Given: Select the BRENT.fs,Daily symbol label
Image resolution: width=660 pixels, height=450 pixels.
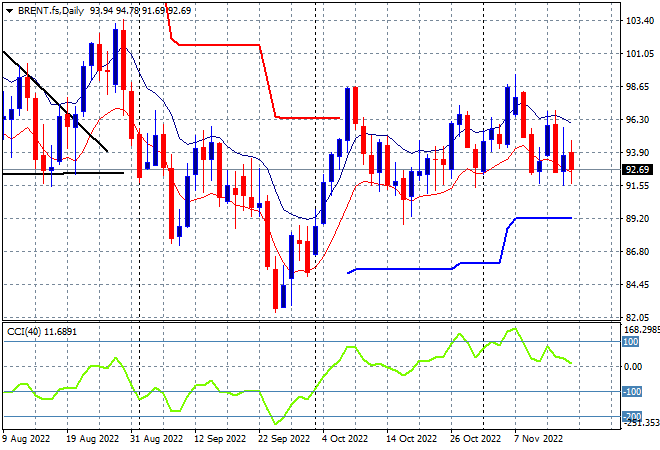Looking at the screenshot, I should click(51, 11).
